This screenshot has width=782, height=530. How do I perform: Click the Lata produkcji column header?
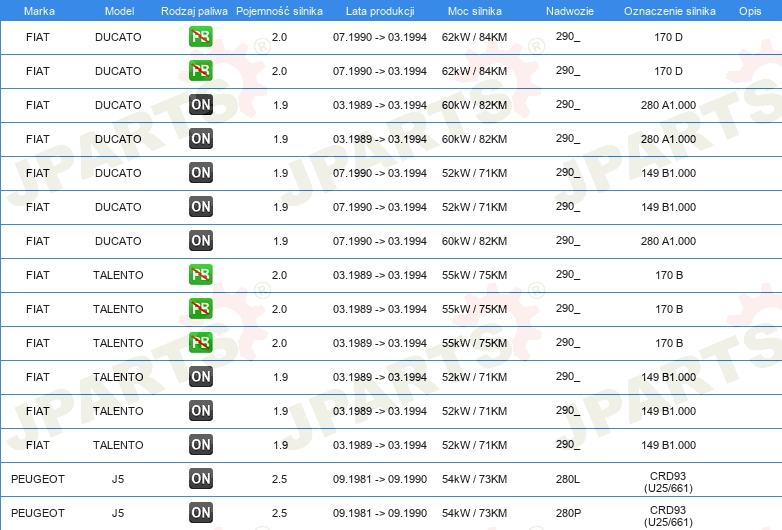[x=380, y=11]
